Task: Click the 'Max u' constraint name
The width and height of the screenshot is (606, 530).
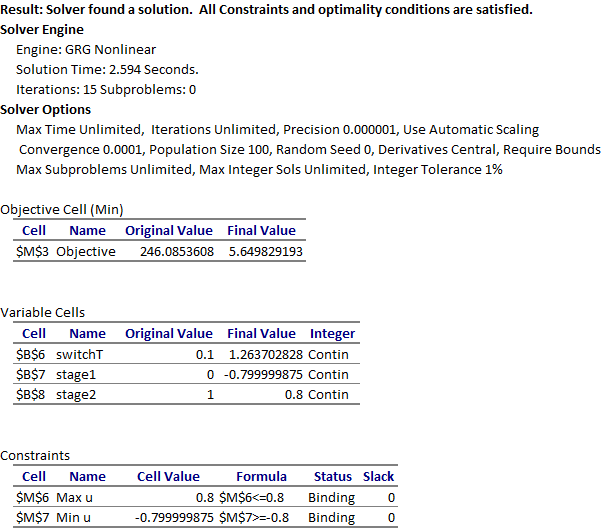Action: pyautogui.click(x=74, y=498)
